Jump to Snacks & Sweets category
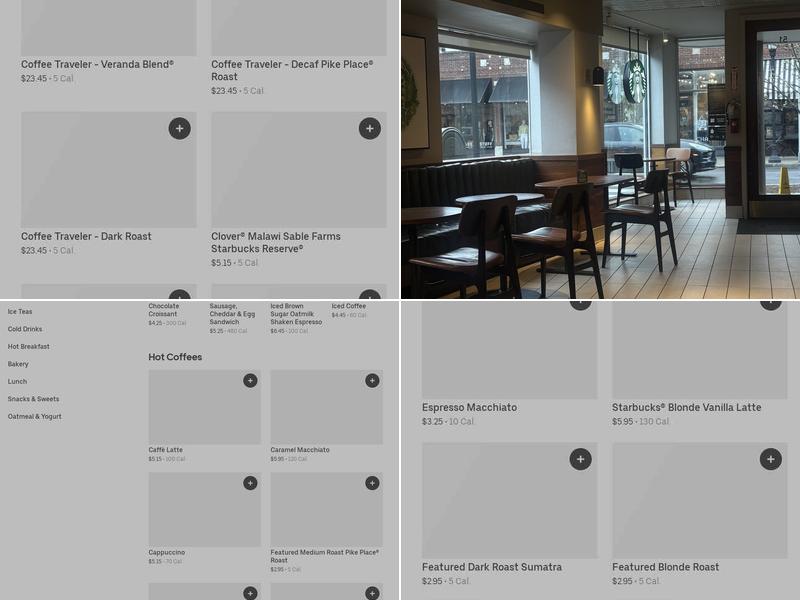Screen dimensions: 800x600 [x=33, y=399]
